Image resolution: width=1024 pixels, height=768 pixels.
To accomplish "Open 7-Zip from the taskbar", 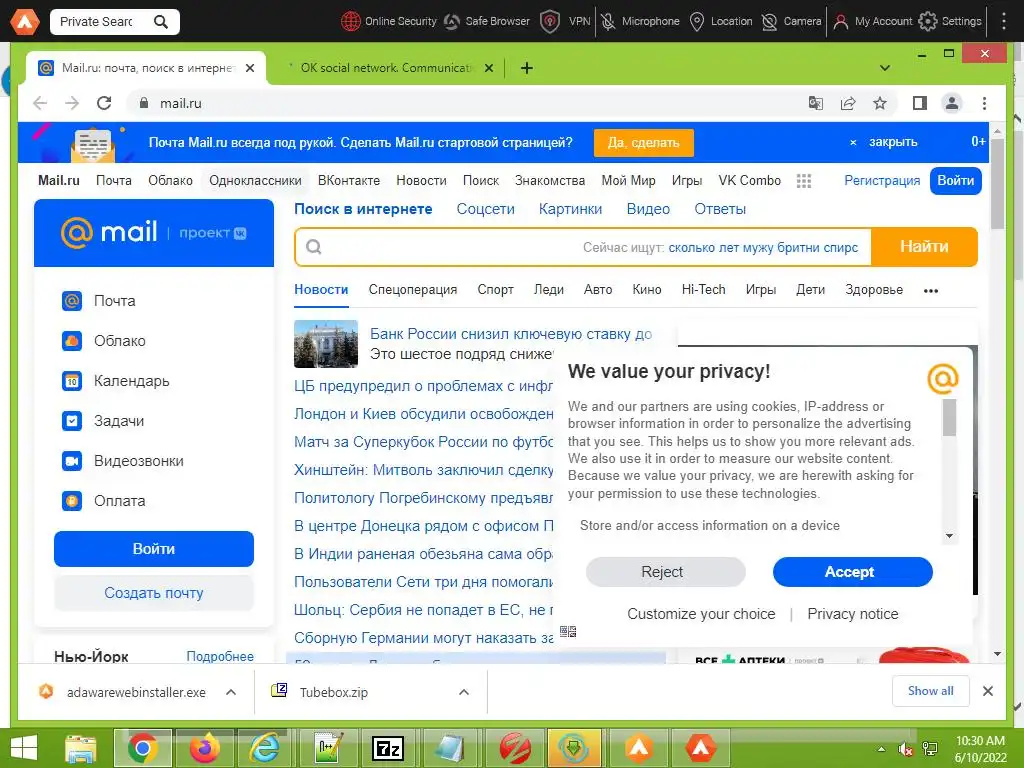I will (388, 748).
